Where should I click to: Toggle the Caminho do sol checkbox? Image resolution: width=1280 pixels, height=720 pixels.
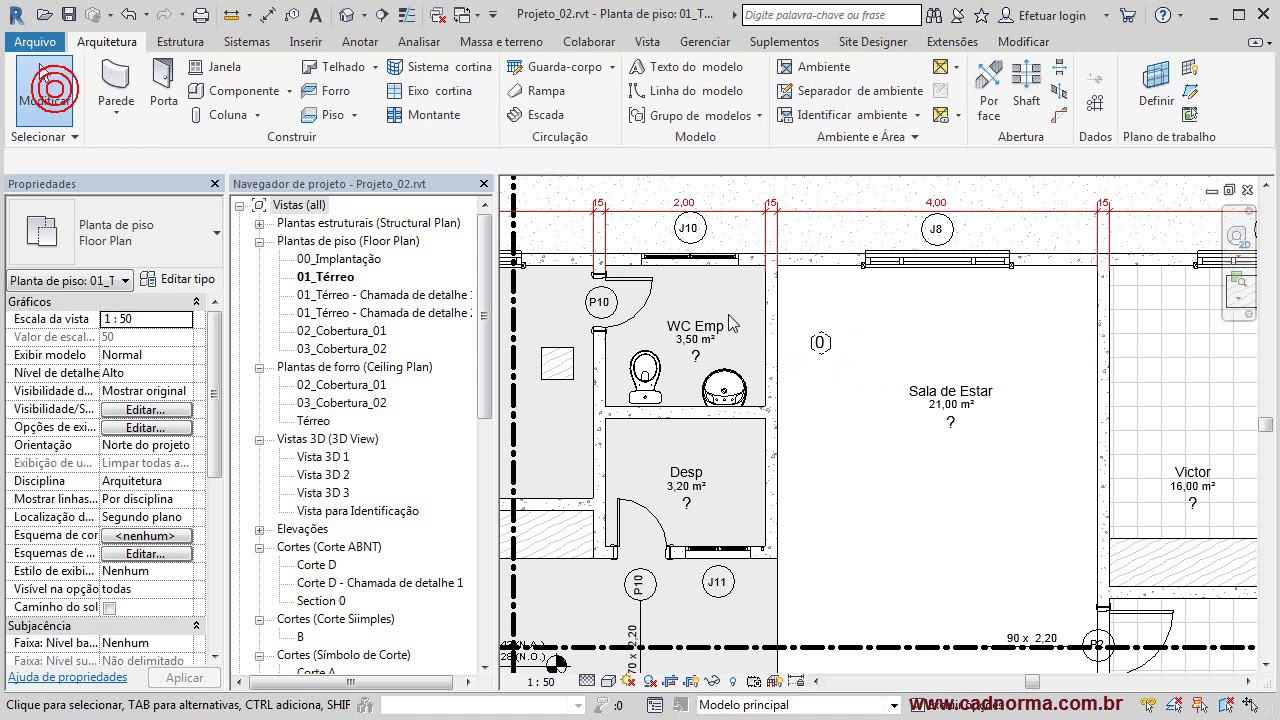pyautogui.click(x=110, y=608)
